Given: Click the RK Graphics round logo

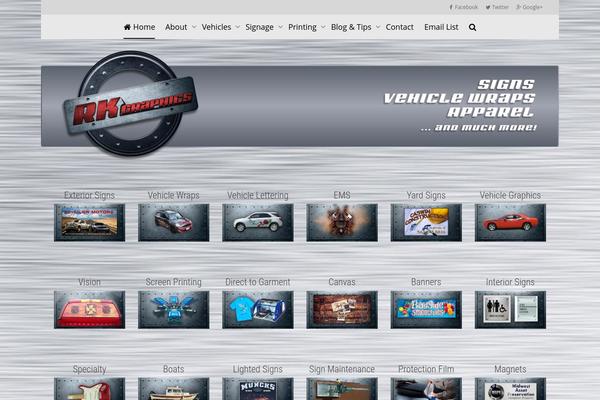Looking at the screenshot, I should coord(130,103).
